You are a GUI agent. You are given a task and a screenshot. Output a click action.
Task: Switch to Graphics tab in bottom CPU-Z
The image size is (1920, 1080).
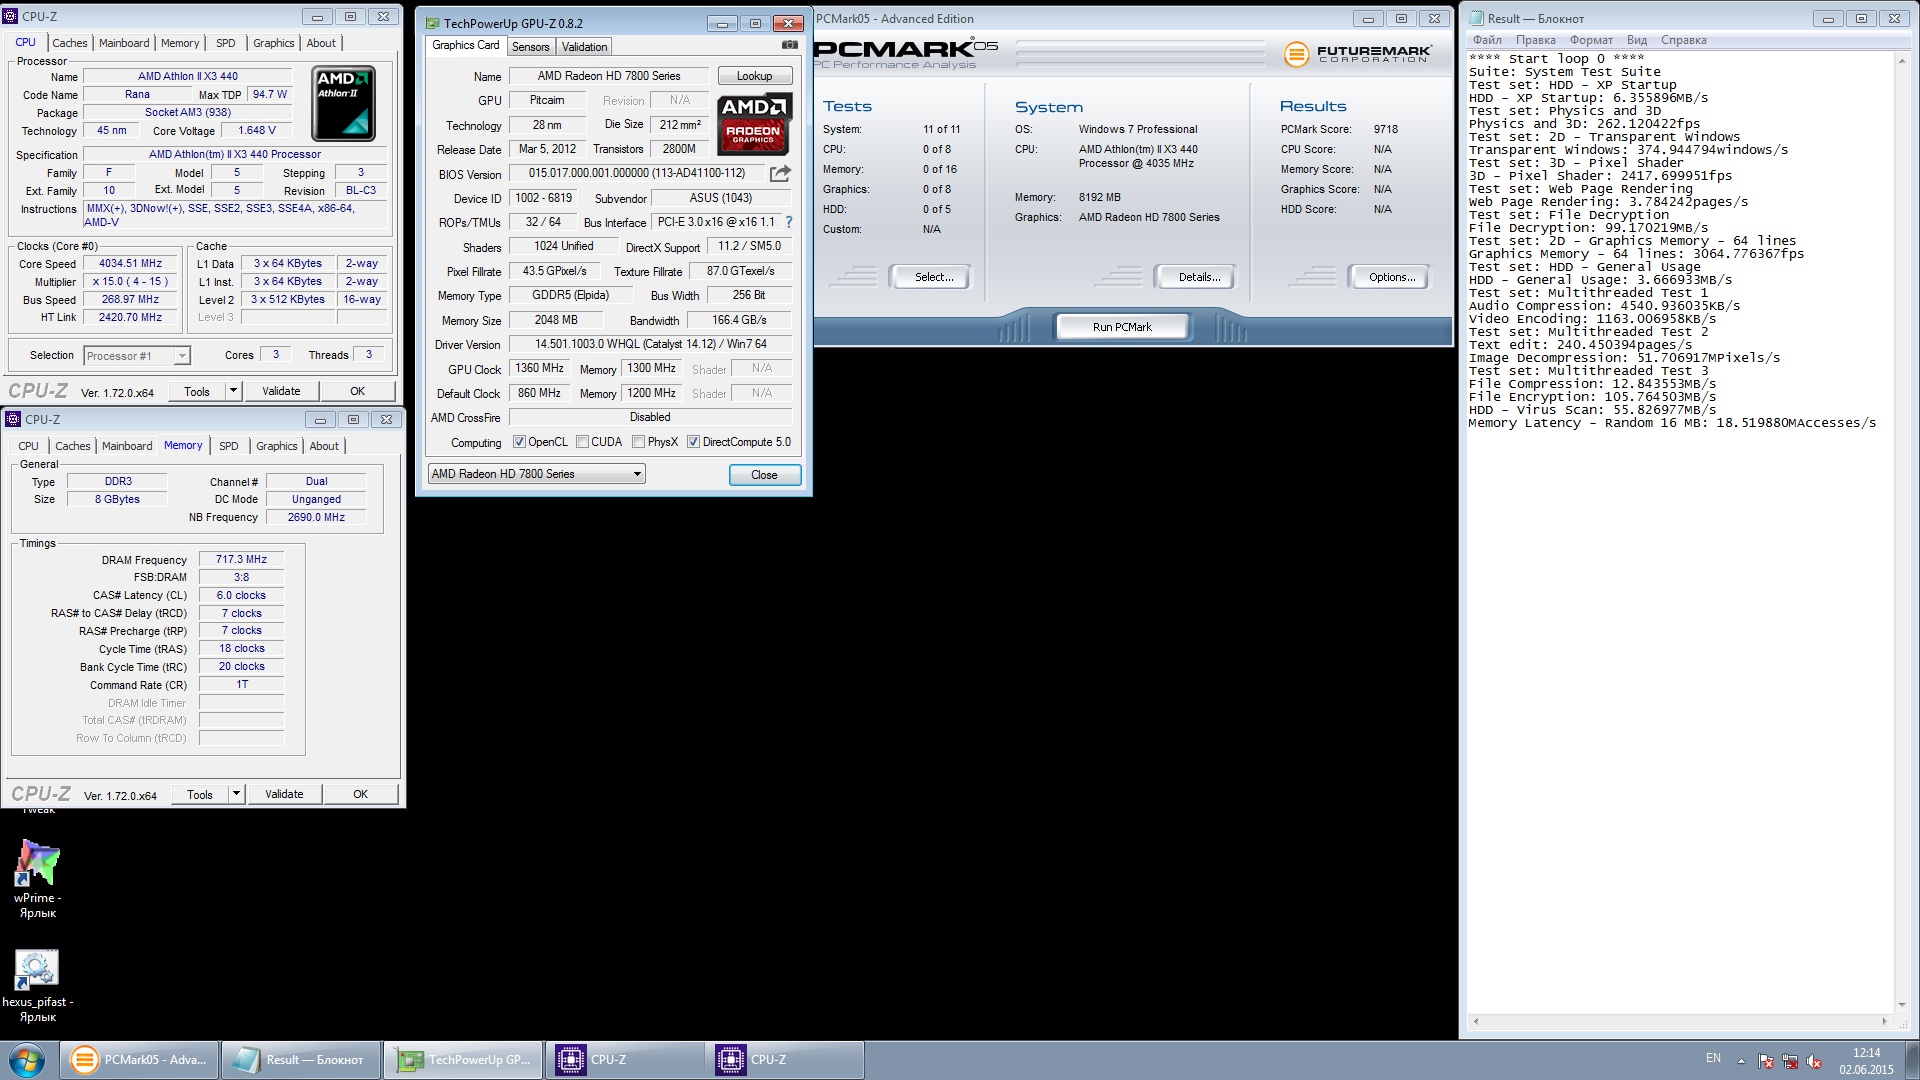[x=277, y=446]
